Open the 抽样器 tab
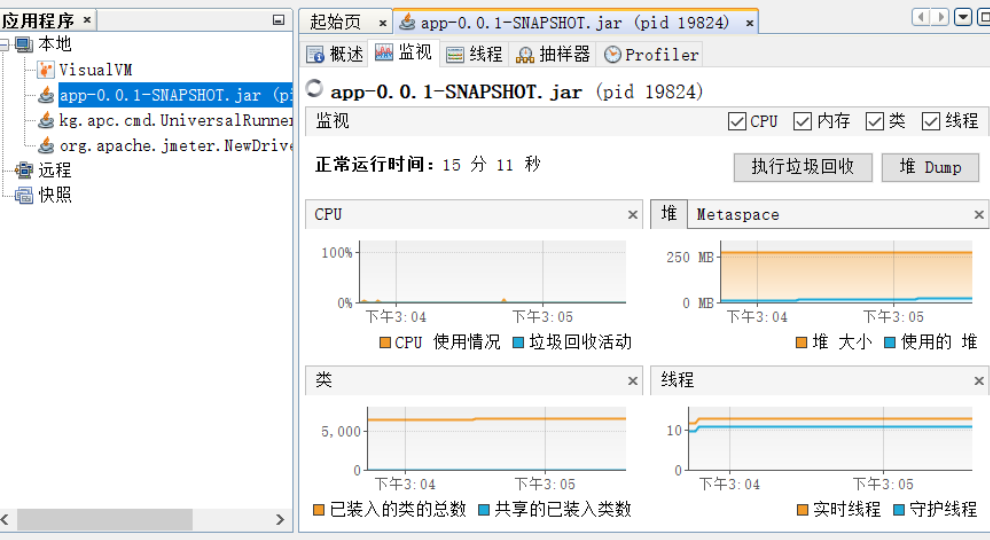Screen dimensions: 990x540 point(553,55)
